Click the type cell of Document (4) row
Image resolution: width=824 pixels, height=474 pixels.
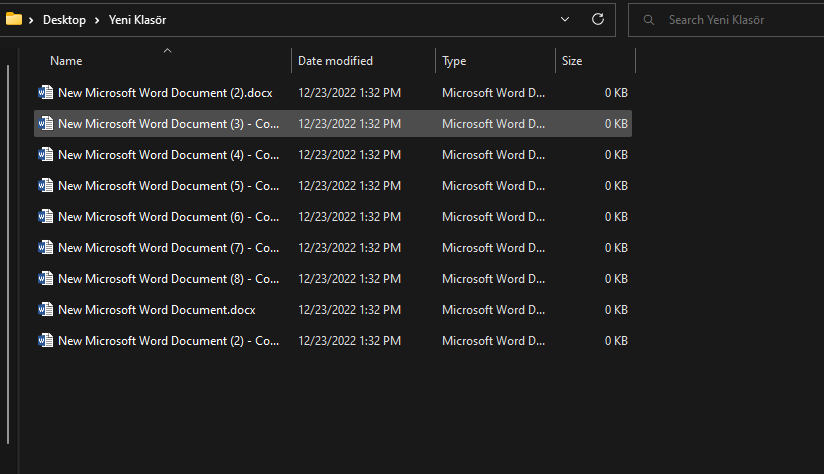[493, 154]
